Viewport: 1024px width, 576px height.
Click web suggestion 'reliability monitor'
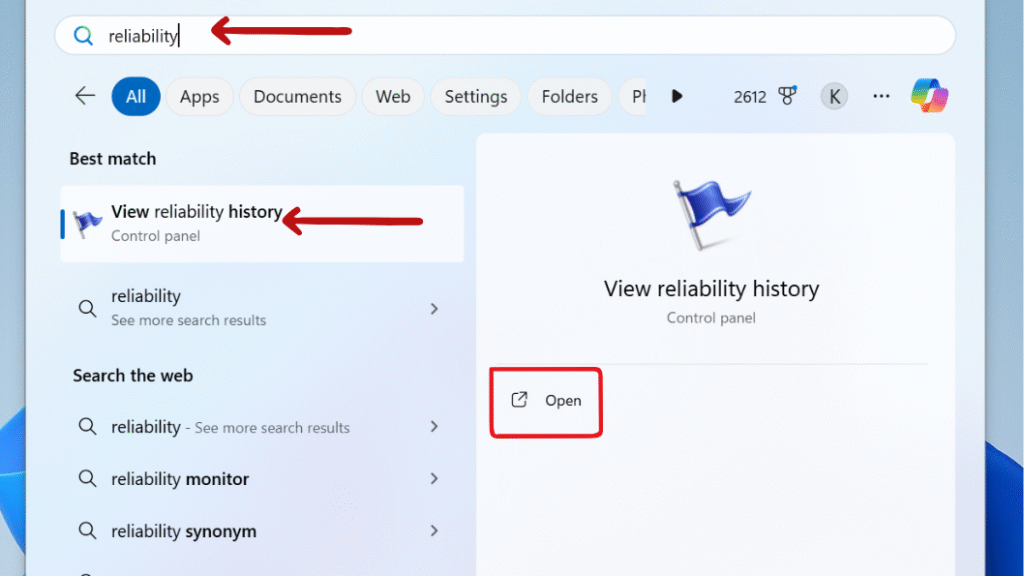pos(263,479)
